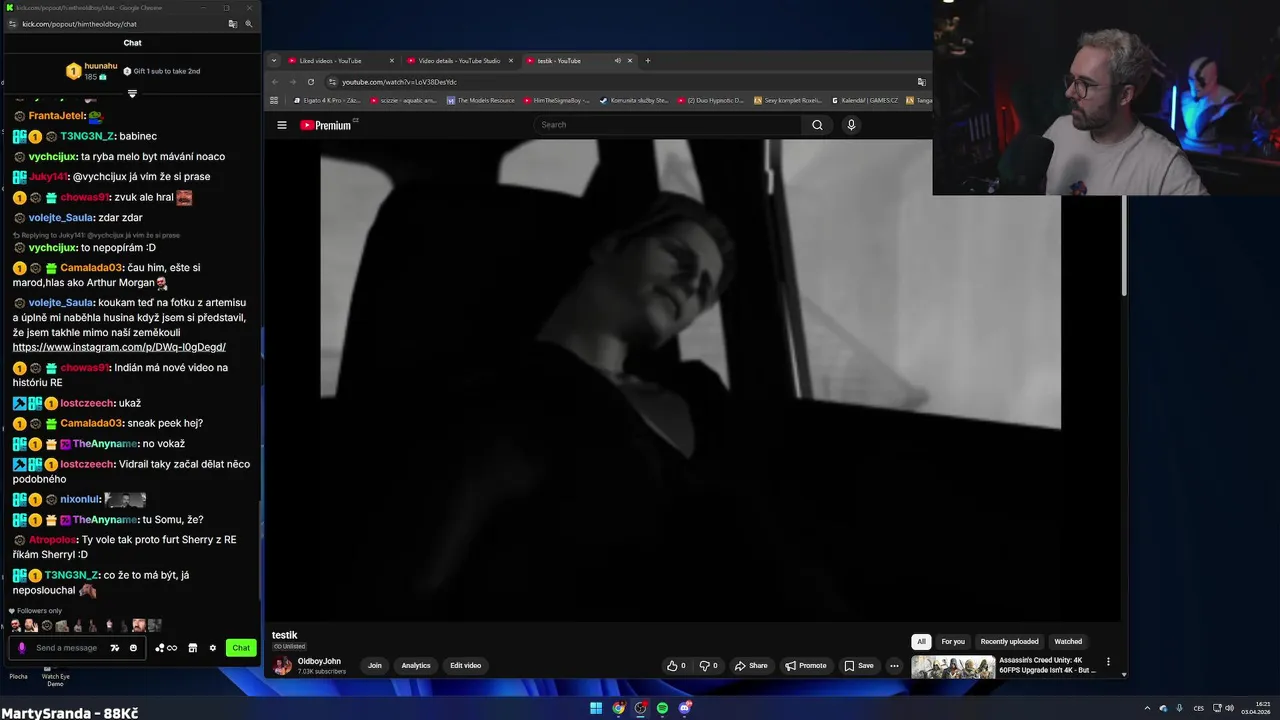Switch to Video details YouTube Studio tab

point(459,61)
